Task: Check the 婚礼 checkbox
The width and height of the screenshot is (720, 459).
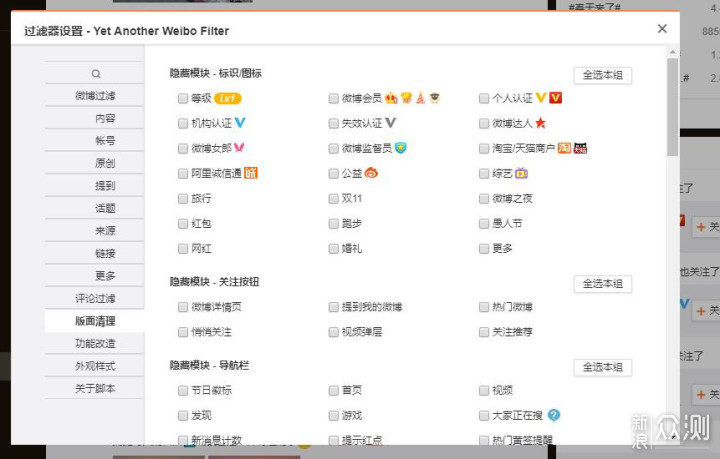Action: tap(333, 248)
